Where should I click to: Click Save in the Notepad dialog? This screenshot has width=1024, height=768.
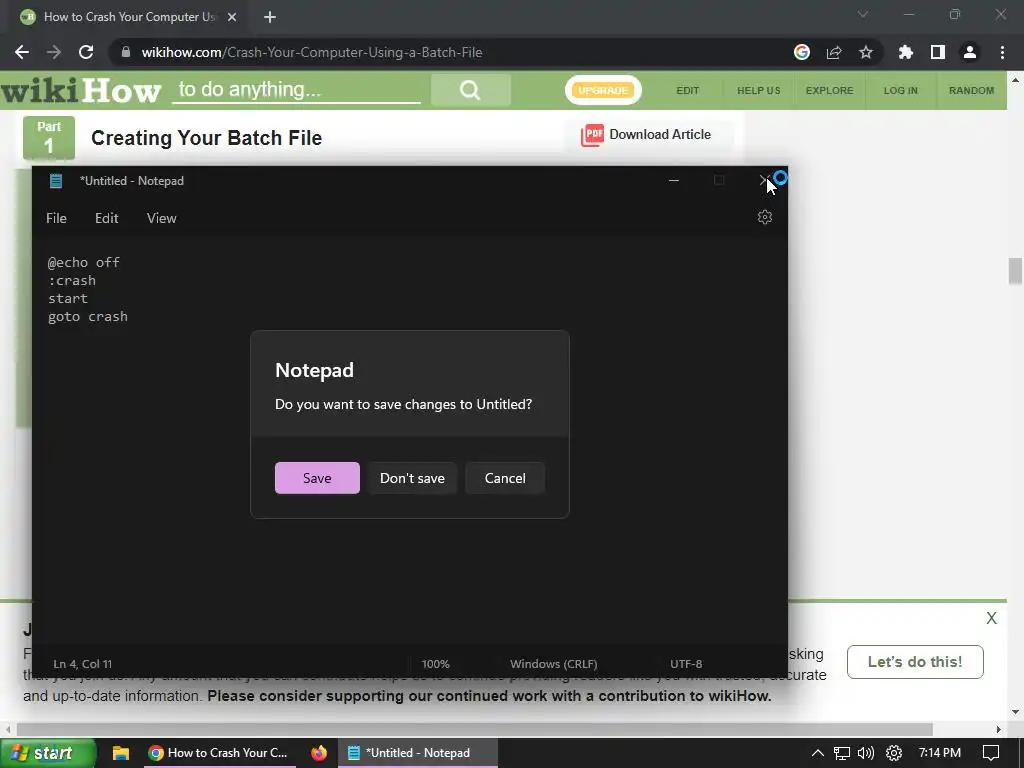tap(317, 478)
